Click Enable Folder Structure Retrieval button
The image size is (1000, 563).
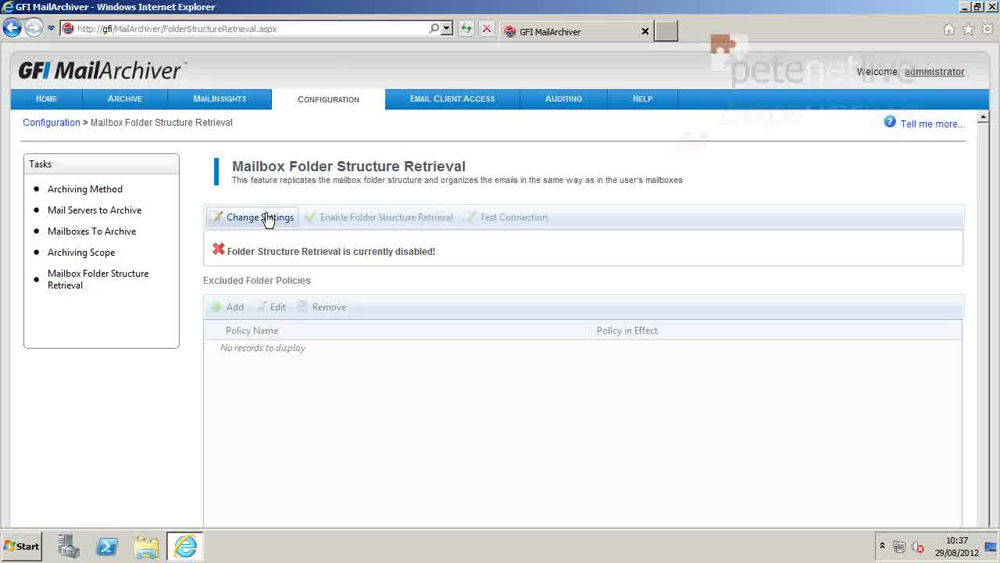(x=379, y=217)
